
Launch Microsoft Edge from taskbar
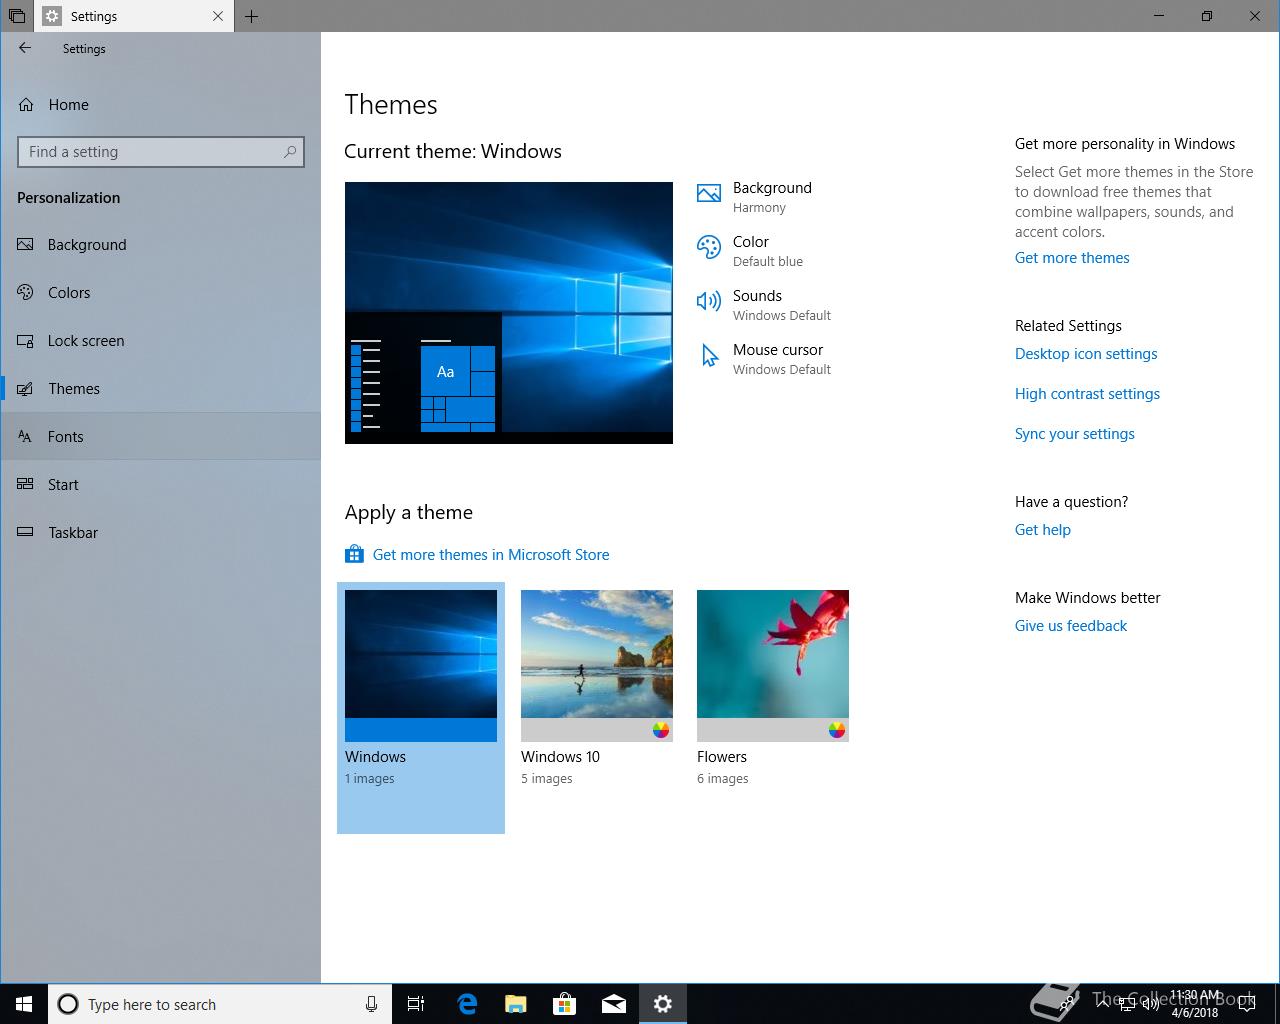tap(467, 1004)
